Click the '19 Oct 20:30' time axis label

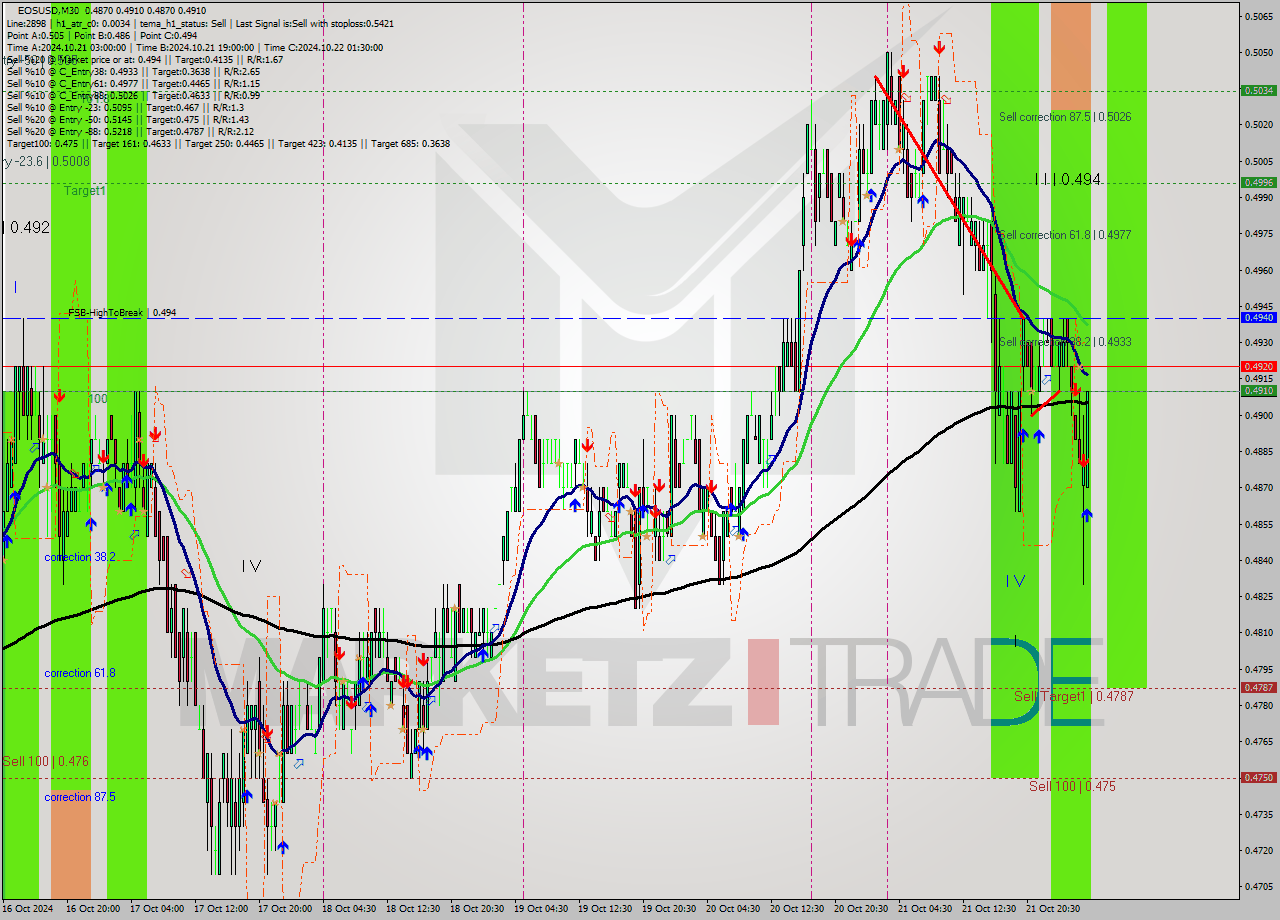[670, 909]
